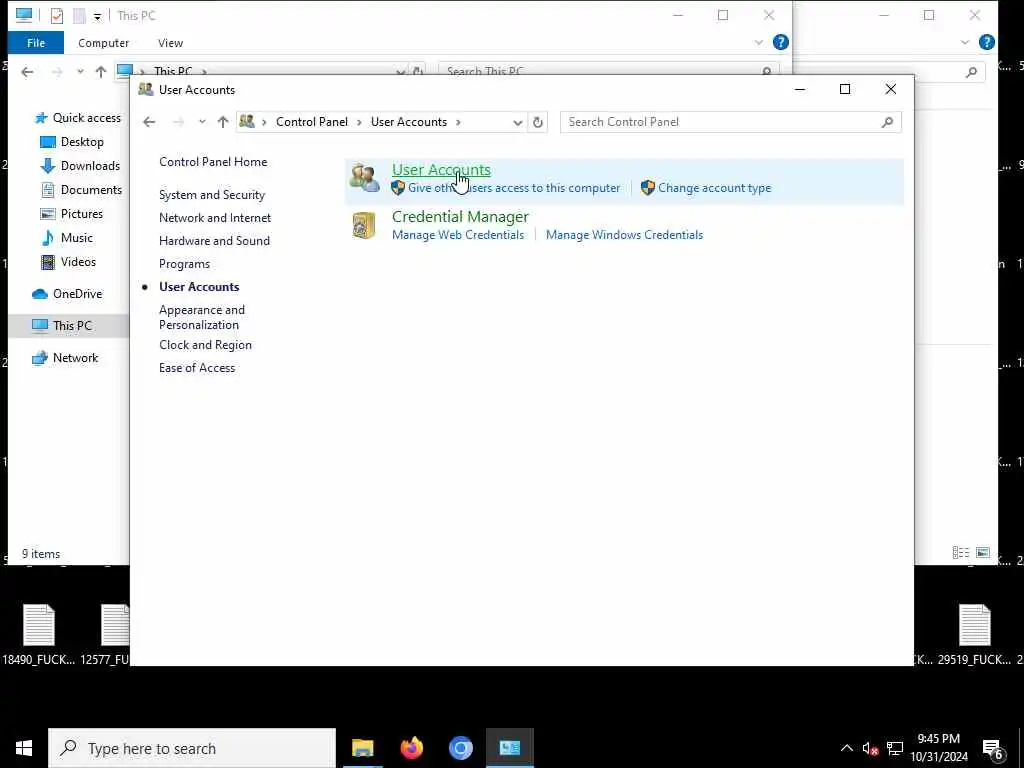The height and width of the screenshot is (768, 1024).
Task: Launch Firefox from the taskbar
Action: pos(411,748)
